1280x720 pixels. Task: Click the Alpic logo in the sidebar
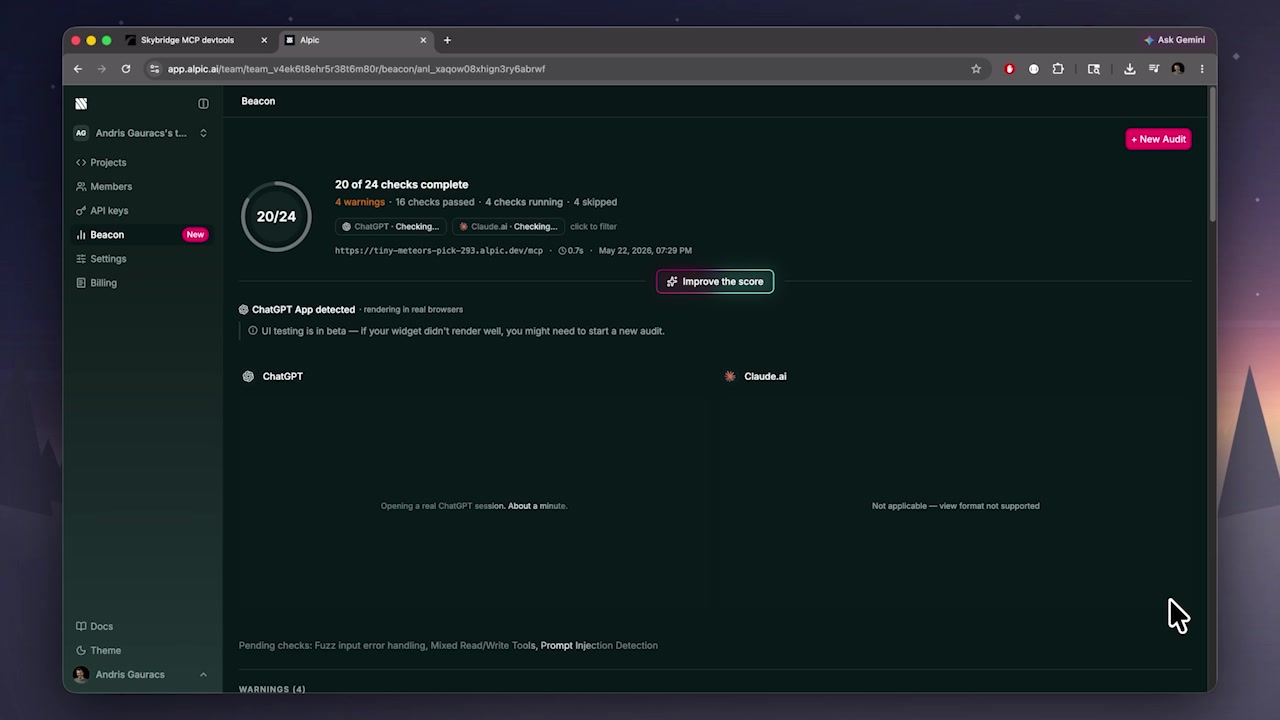(81, 103)
